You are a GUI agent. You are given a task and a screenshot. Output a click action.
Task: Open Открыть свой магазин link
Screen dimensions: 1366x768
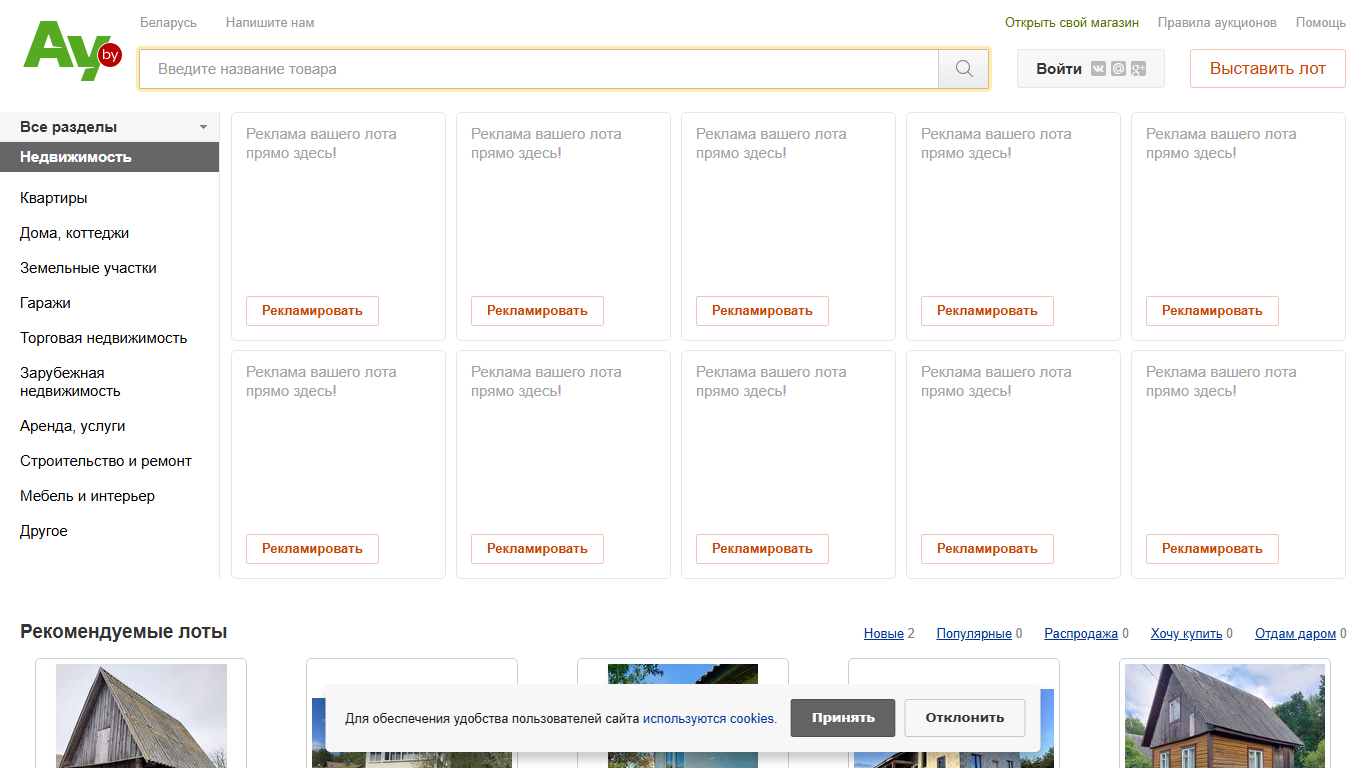click(1072, 22)
